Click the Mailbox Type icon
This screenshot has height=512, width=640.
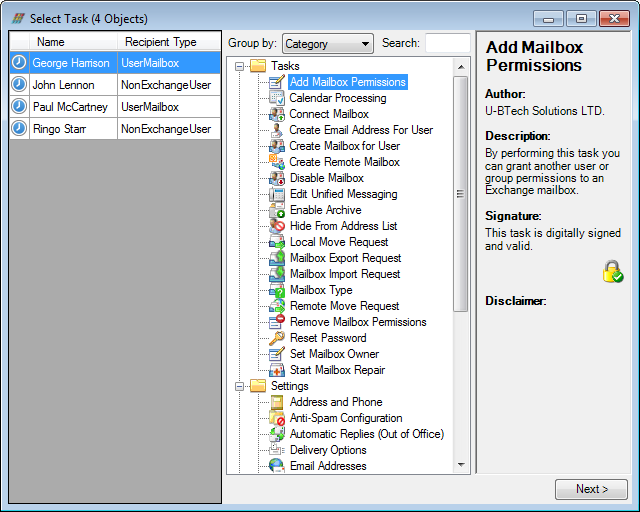(x=277, y=290)
